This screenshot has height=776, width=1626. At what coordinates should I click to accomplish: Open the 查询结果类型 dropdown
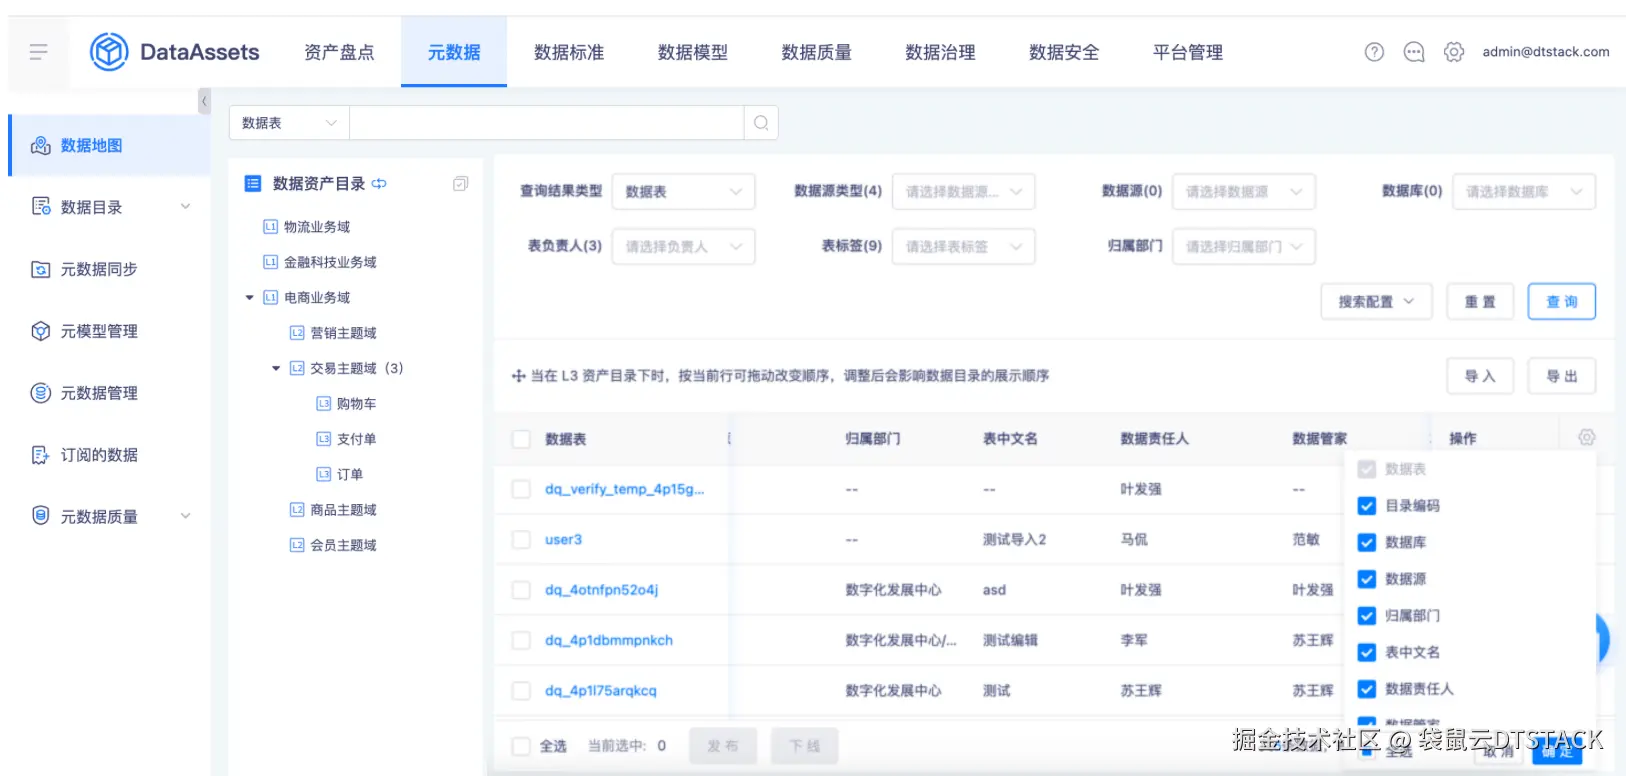pyautogui.click(x=683, y=191)
